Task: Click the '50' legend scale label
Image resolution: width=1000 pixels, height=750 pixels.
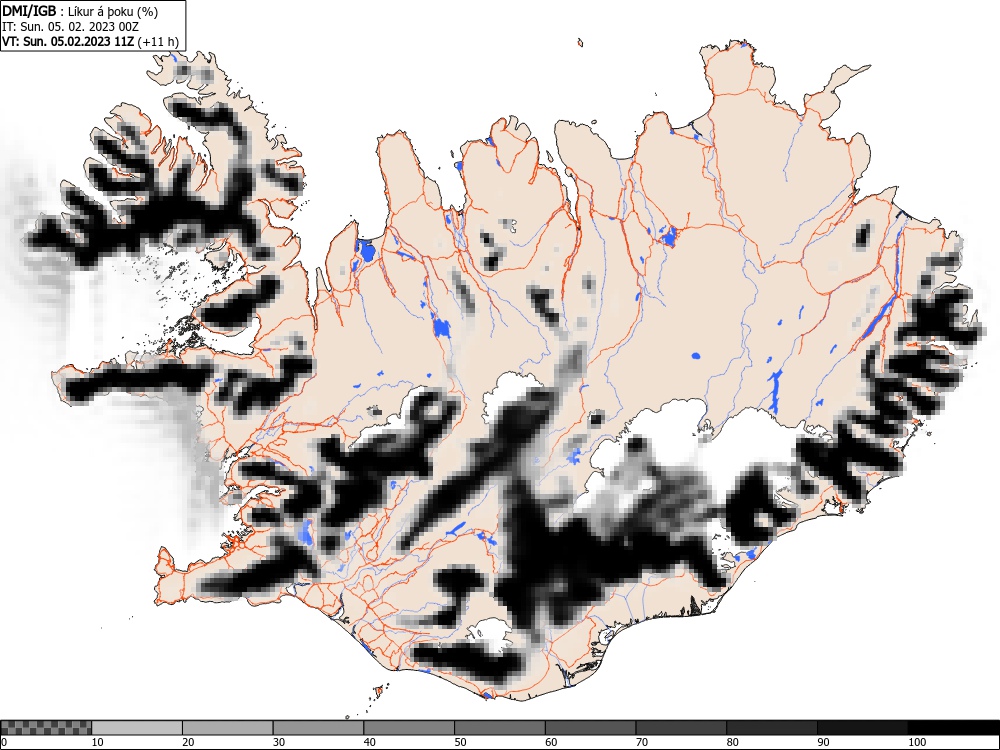Action: (x=460, y=742)
